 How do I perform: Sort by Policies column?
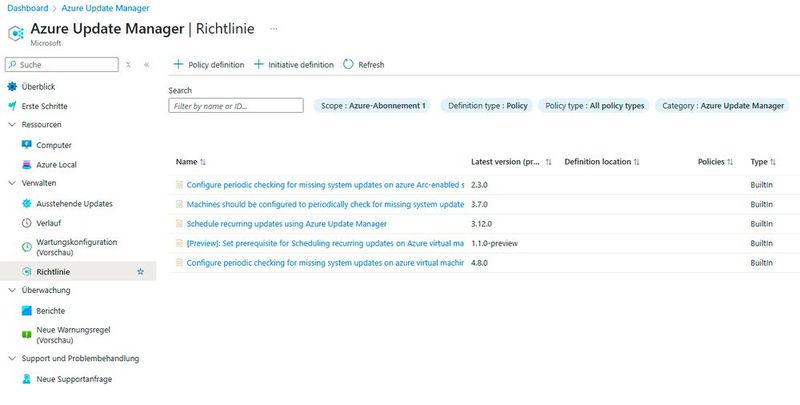pyautogui.click(x=715, y=162)
